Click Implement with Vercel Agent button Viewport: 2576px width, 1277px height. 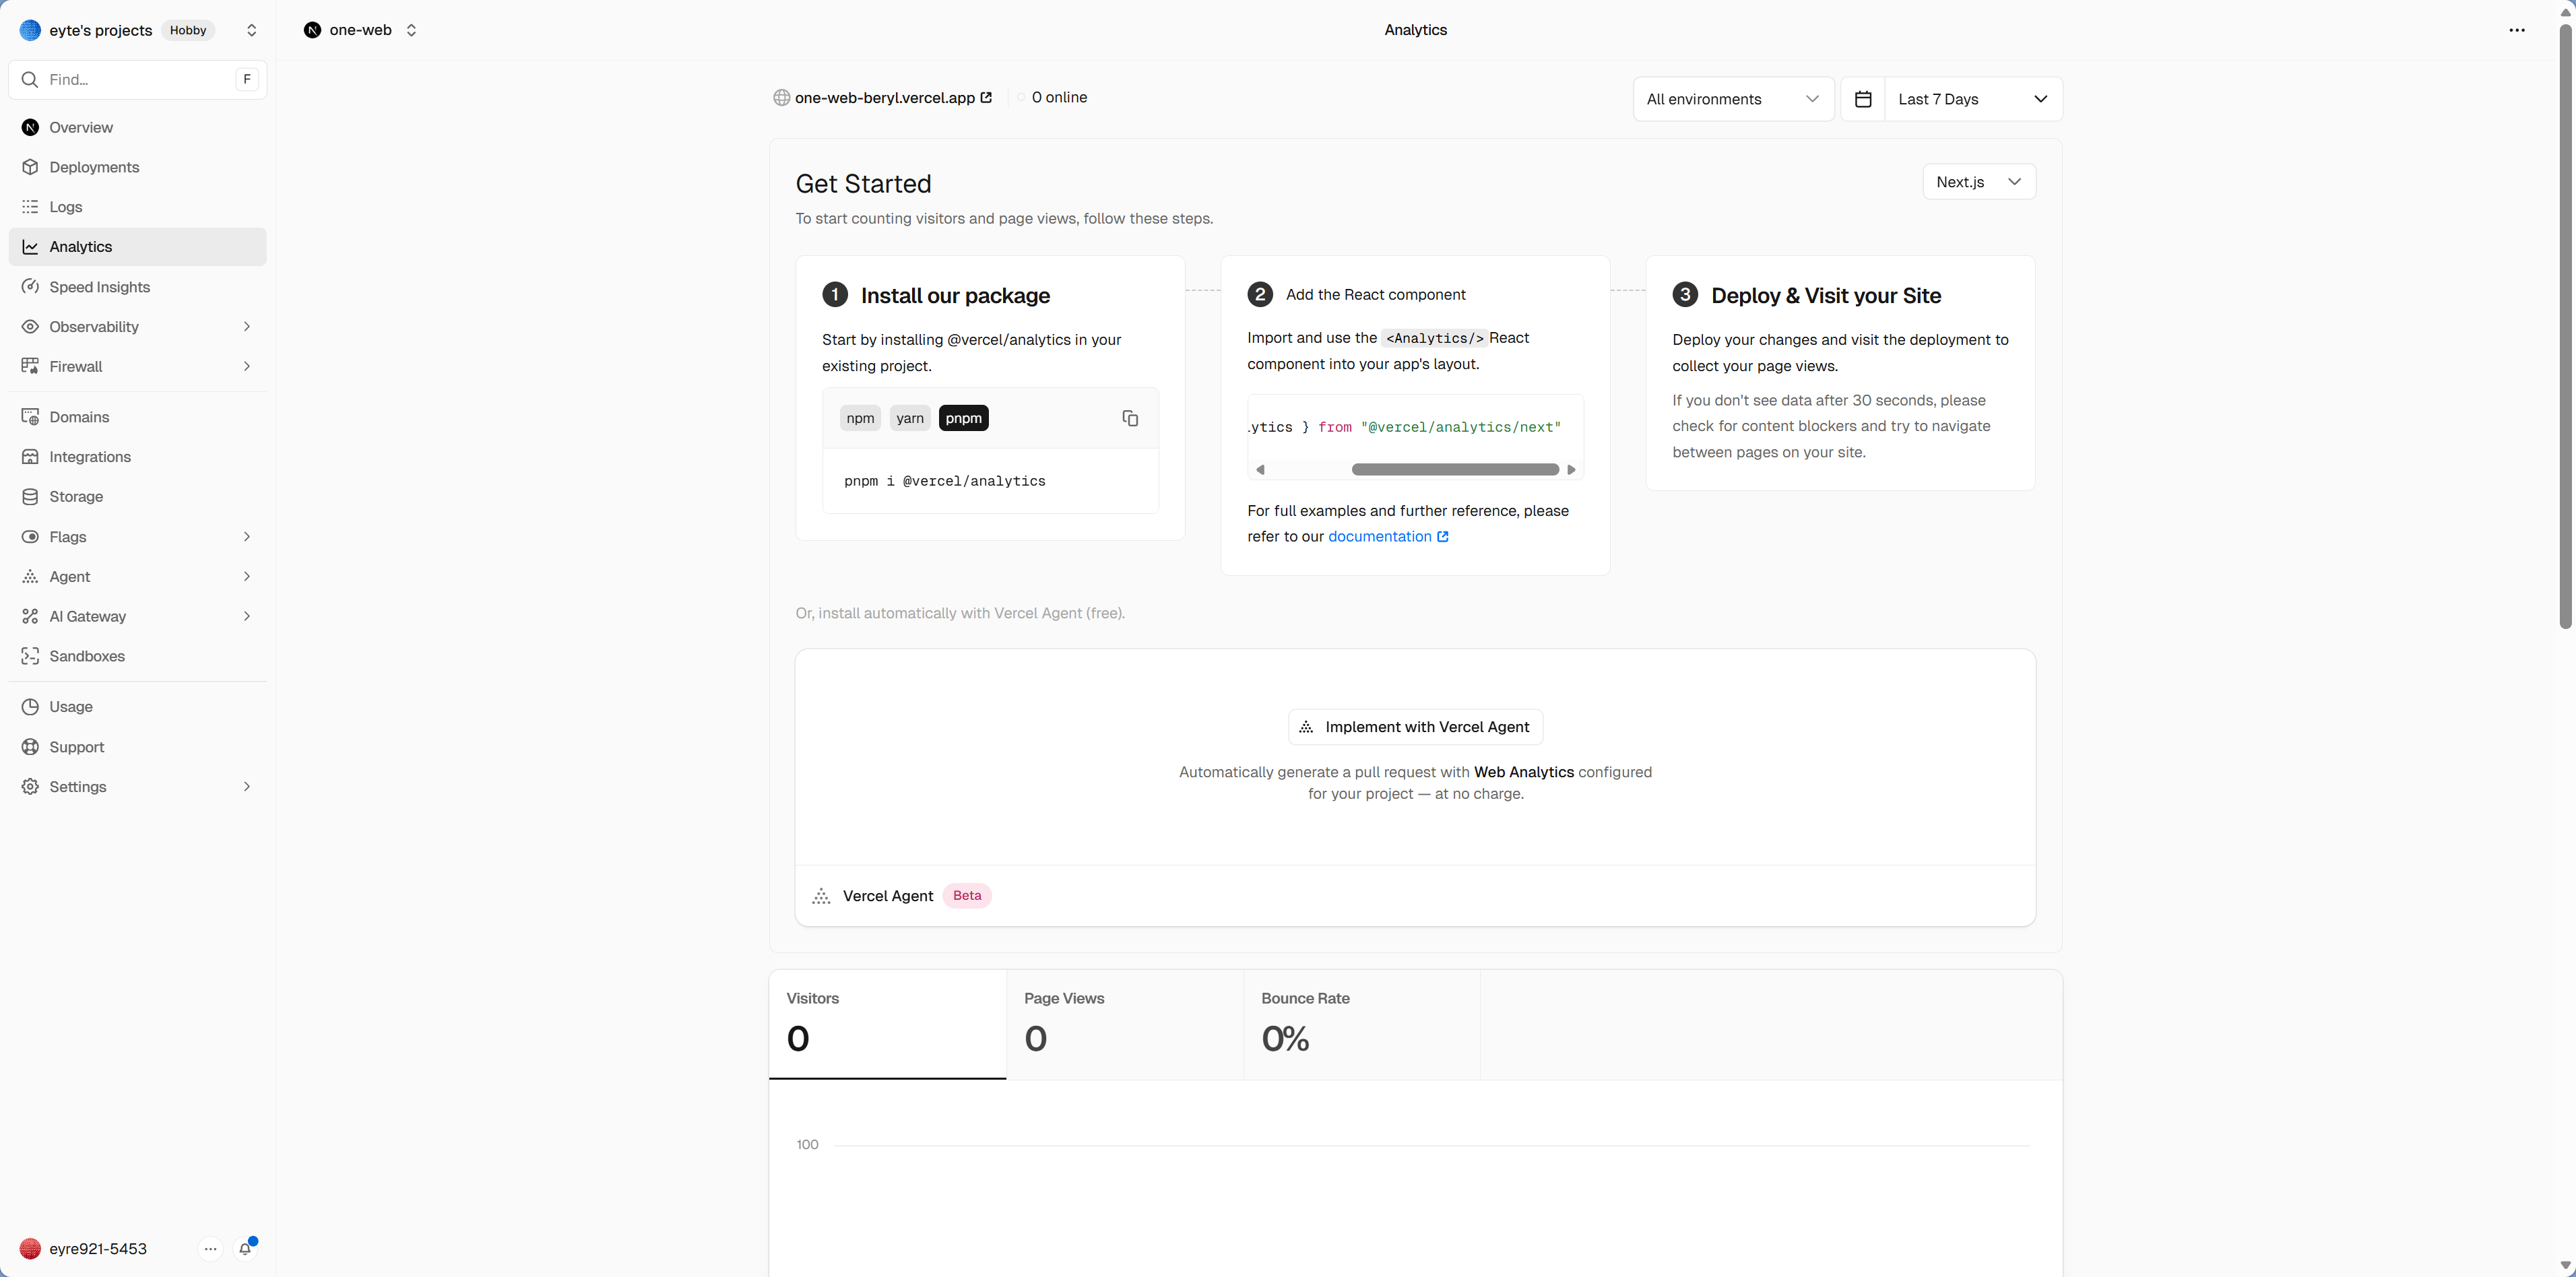point(1415,727)
